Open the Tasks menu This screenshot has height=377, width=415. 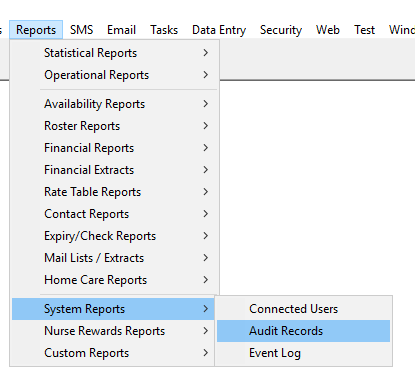coord(164,30)
